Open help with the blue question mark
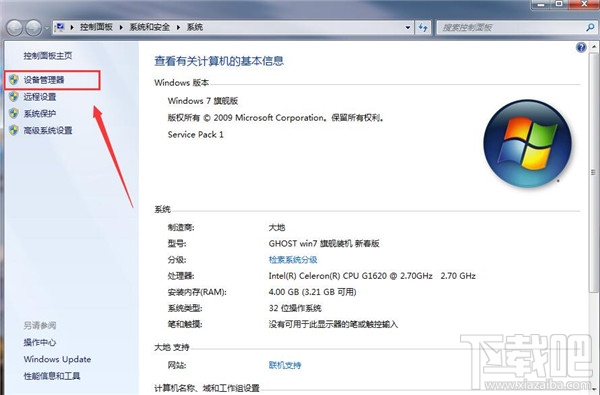The width and height of the screenshot is (600, 395). [x=581, y=47]
